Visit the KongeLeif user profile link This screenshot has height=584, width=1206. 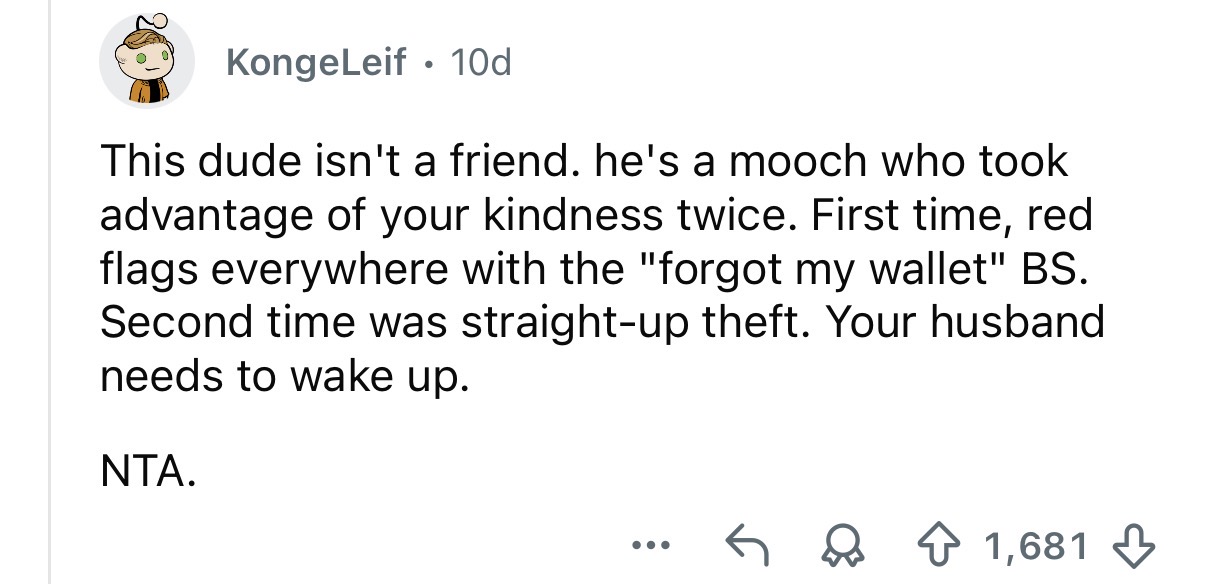click(x=316, y=63)
